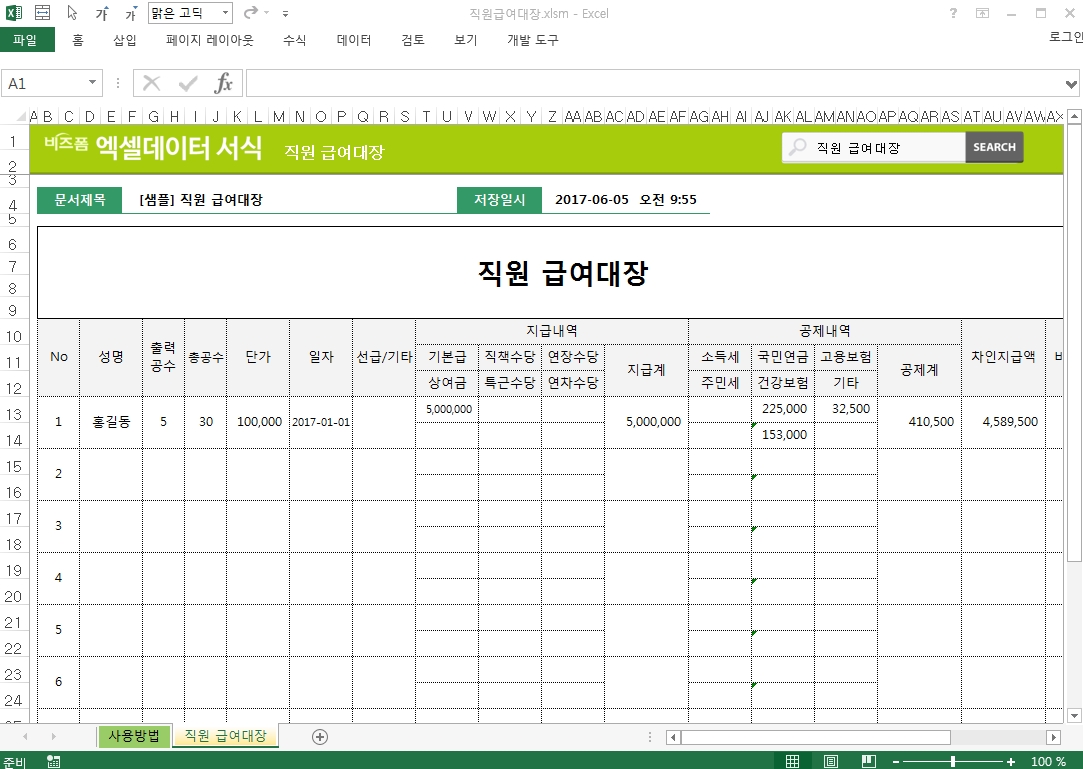Click the Help question mark icon
This screenshot has width=1083, height=769.
953,13
